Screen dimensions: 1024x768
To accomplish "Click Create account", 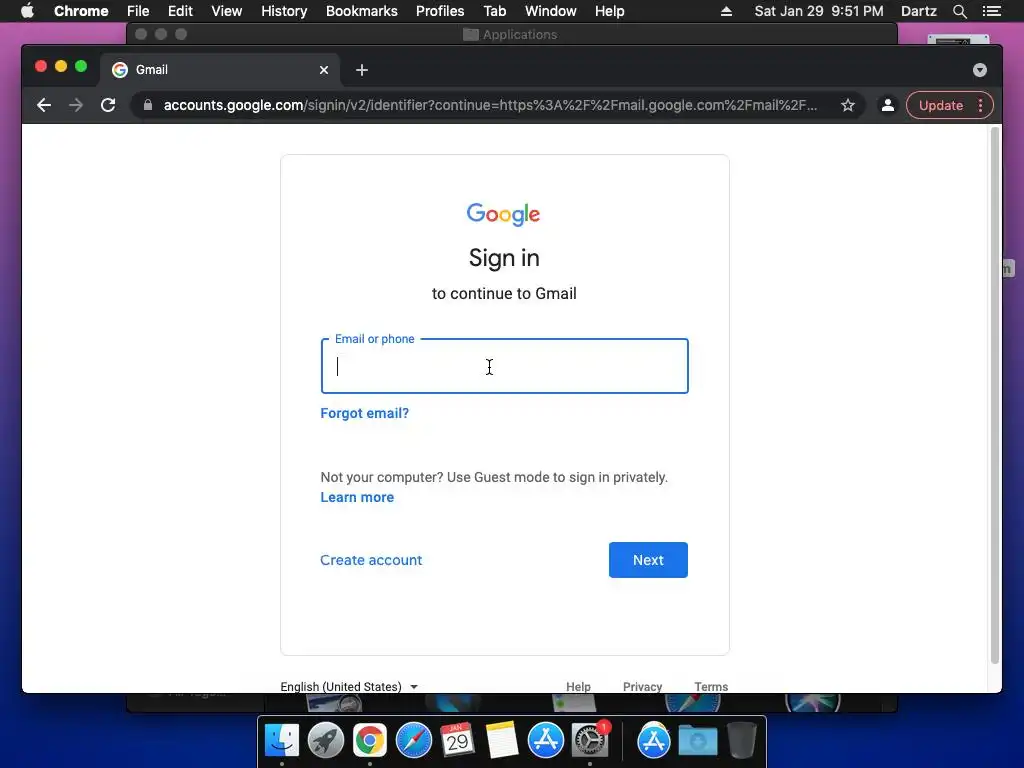I will click(x=371, y=560).
